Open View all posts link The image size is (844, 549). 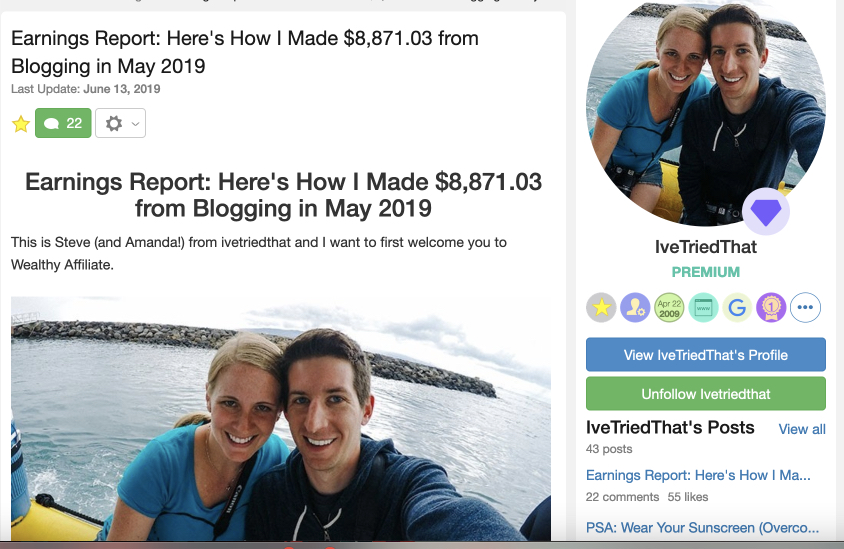click(x=802, y=429)
